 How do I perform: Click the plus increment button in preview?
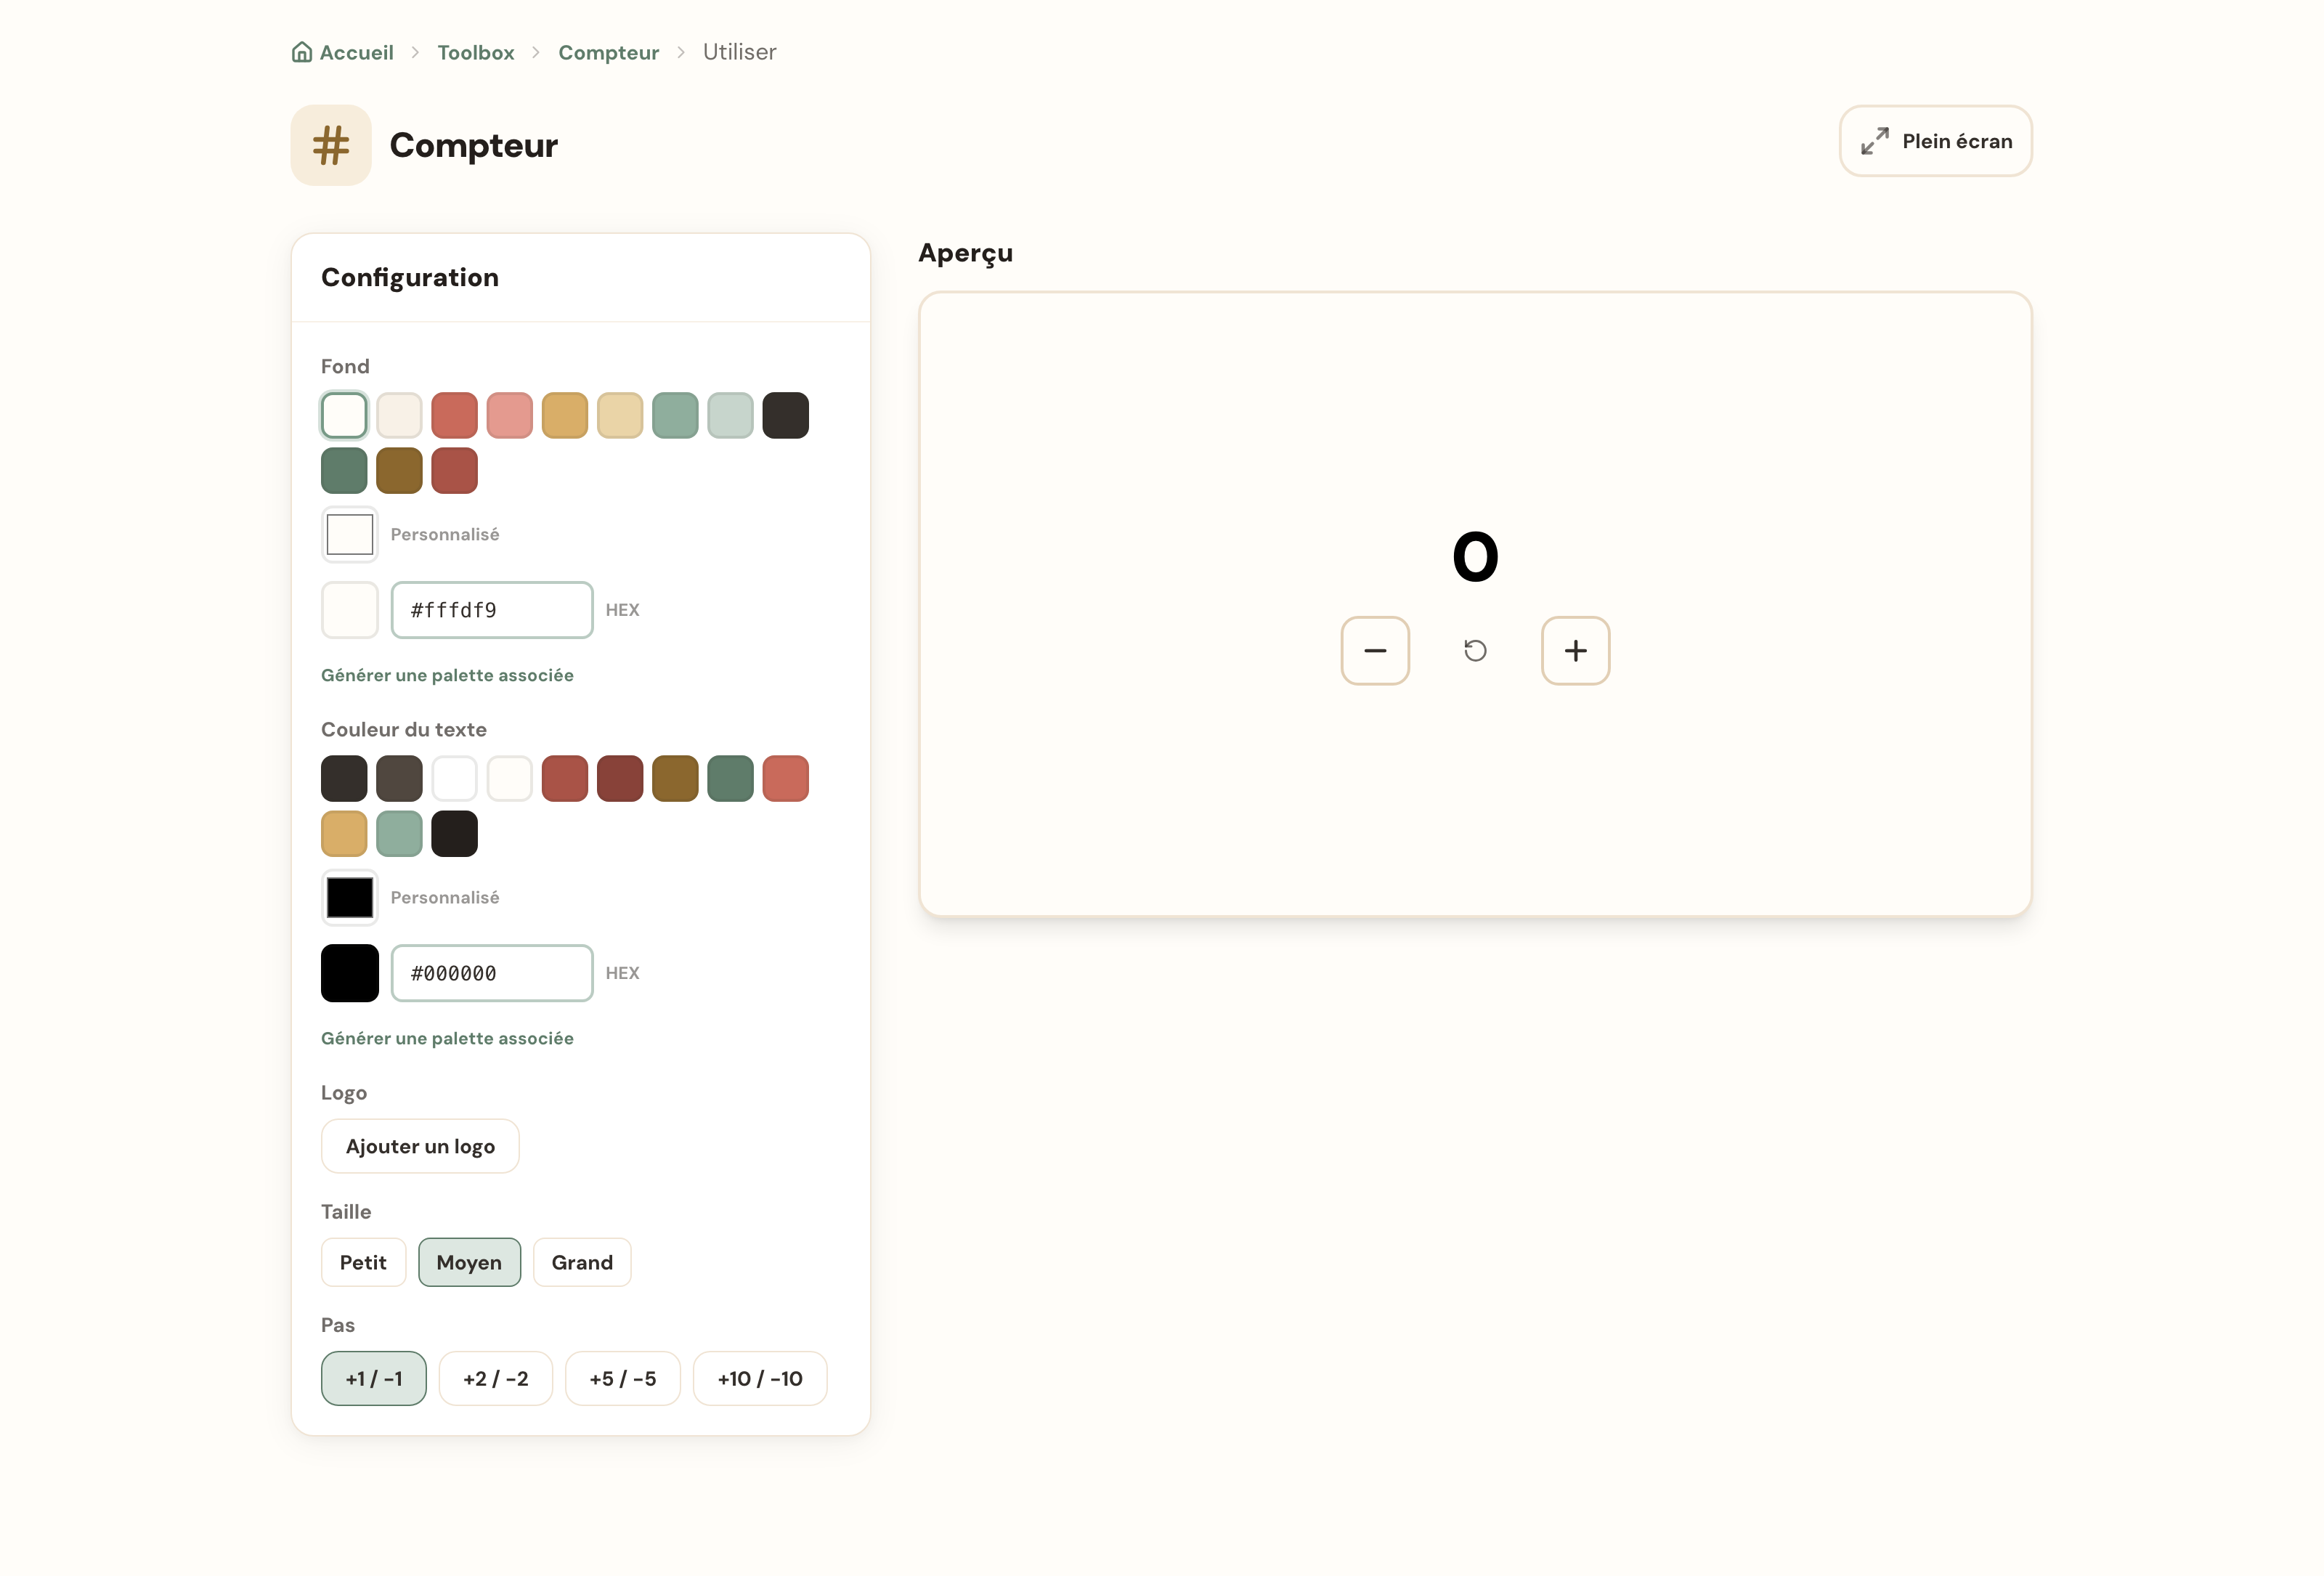1575,651
